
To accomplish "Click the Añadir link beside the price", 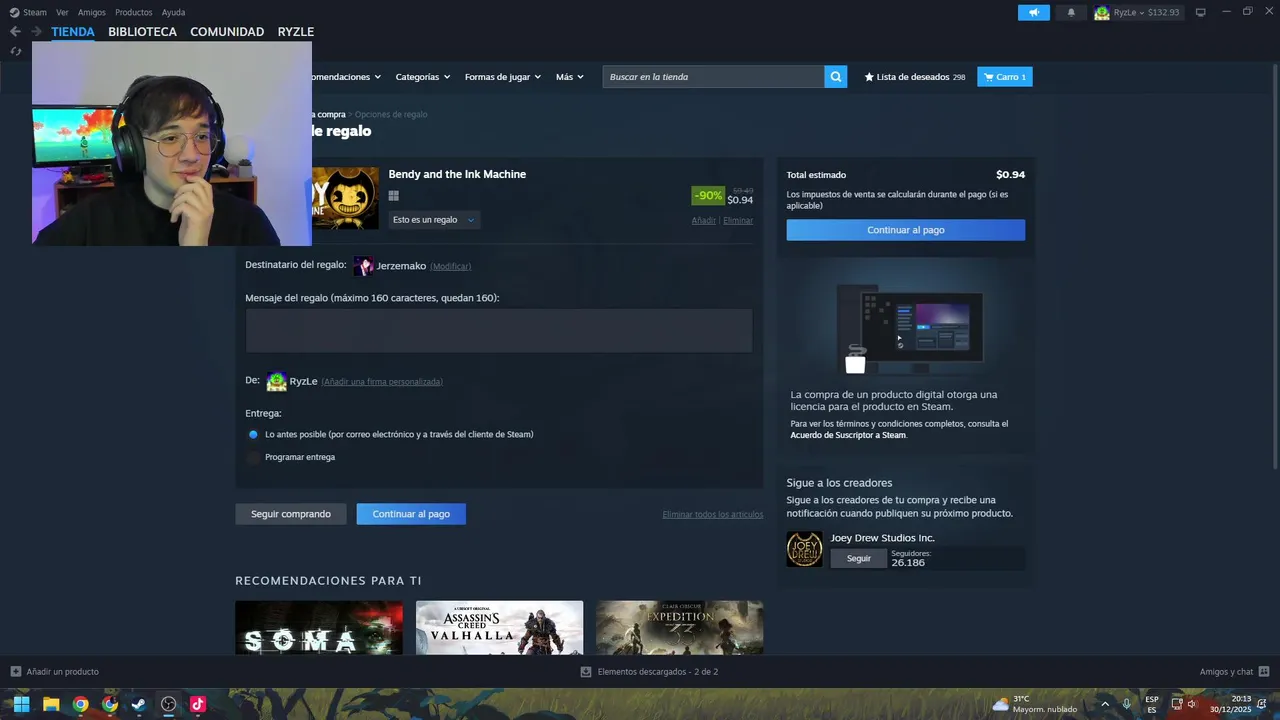I will click(704, 220).
